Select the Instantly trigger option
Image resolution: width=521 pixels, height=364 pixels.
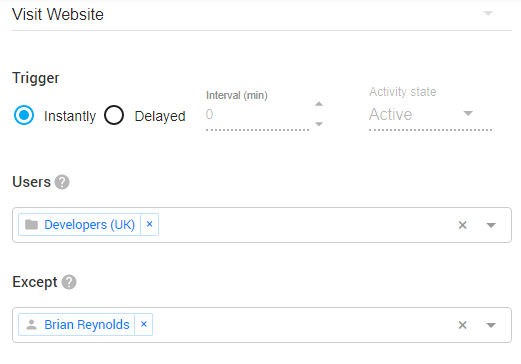(24, 115)
